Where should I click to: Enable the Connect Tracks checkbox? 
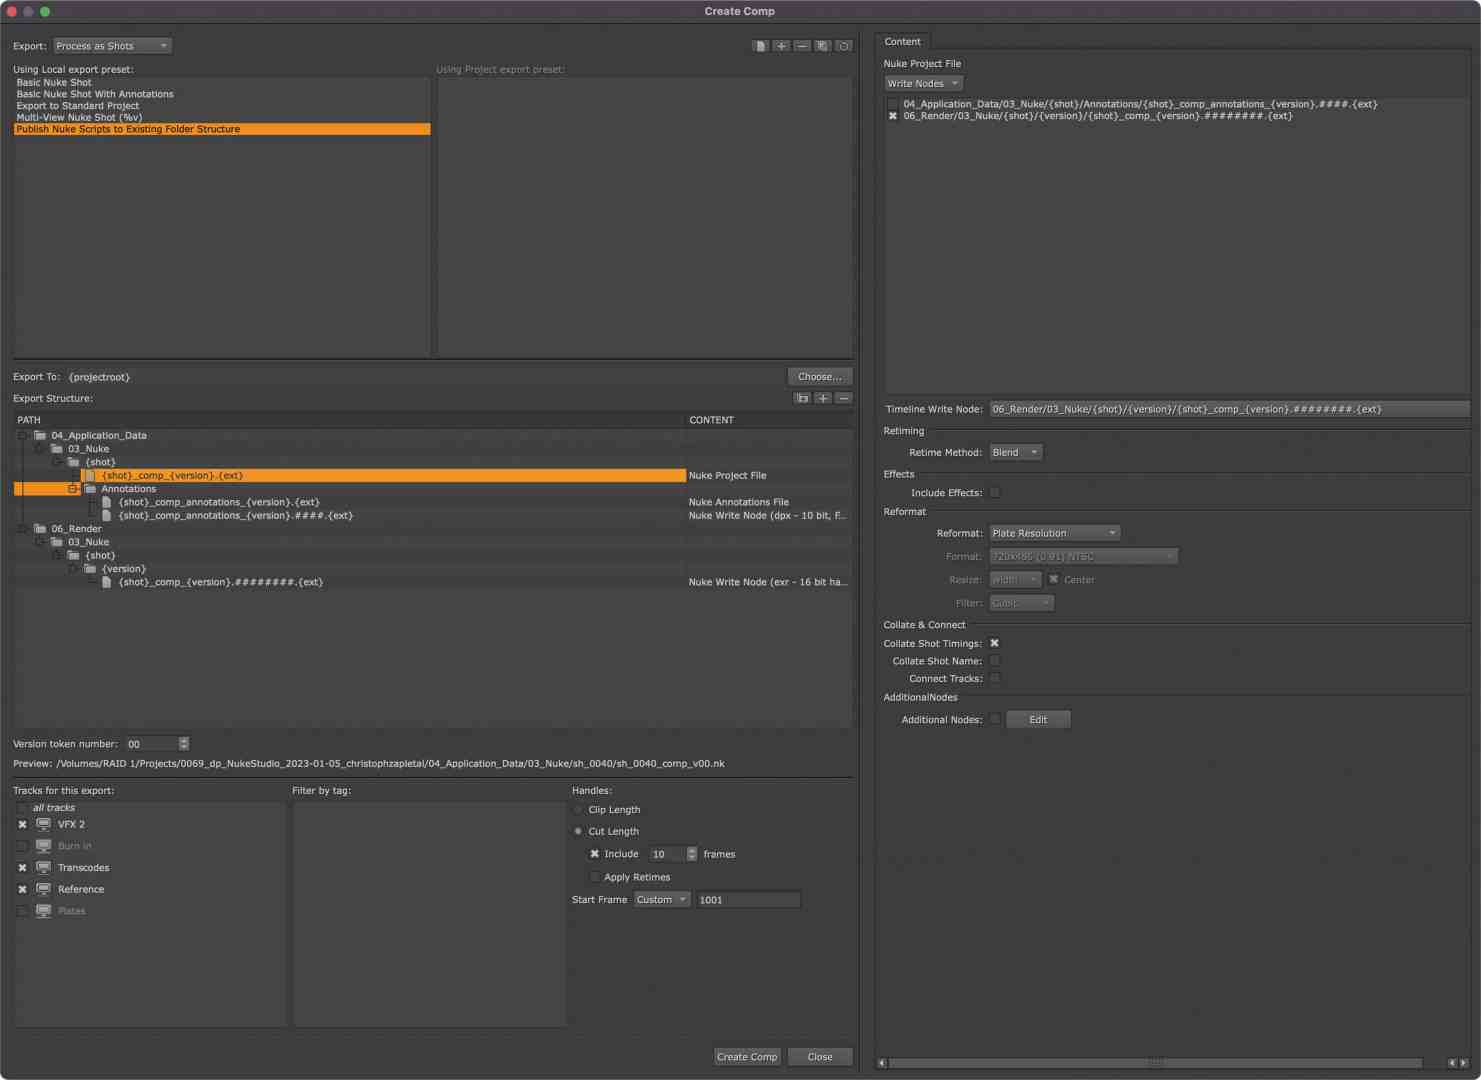click(x=995, y=679)
